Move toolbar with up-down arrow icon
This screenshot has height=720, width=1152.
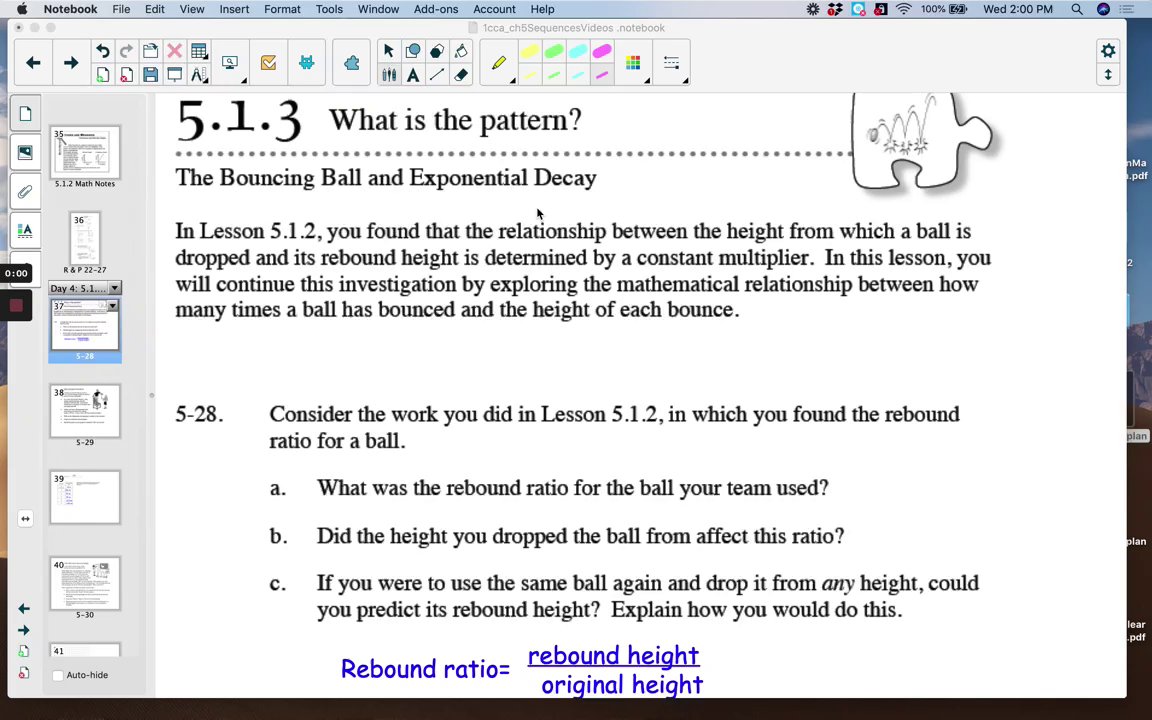click(x=1108, y=75)
